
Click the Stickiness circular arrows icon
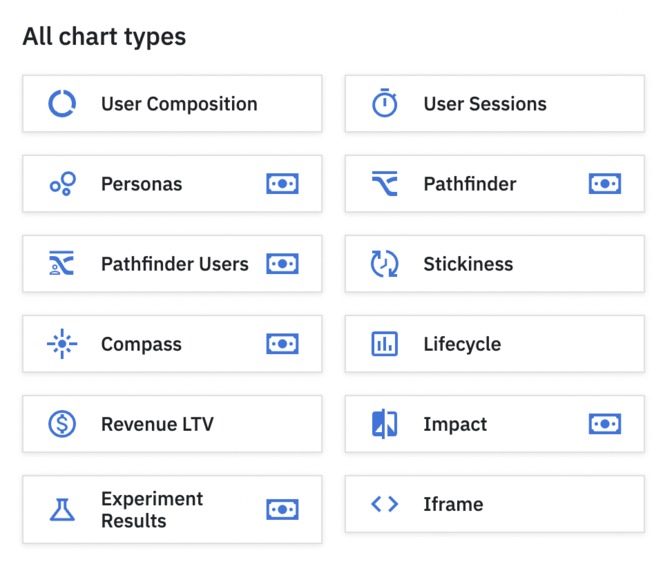pyautogui.click(x=385, y=264)
